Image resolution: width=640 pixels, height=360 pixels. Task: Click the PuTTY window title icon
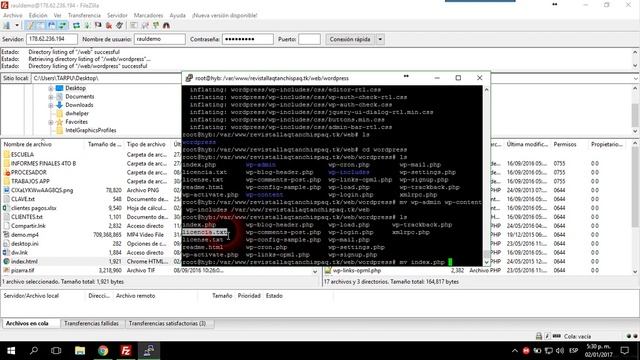coord(189,78)
